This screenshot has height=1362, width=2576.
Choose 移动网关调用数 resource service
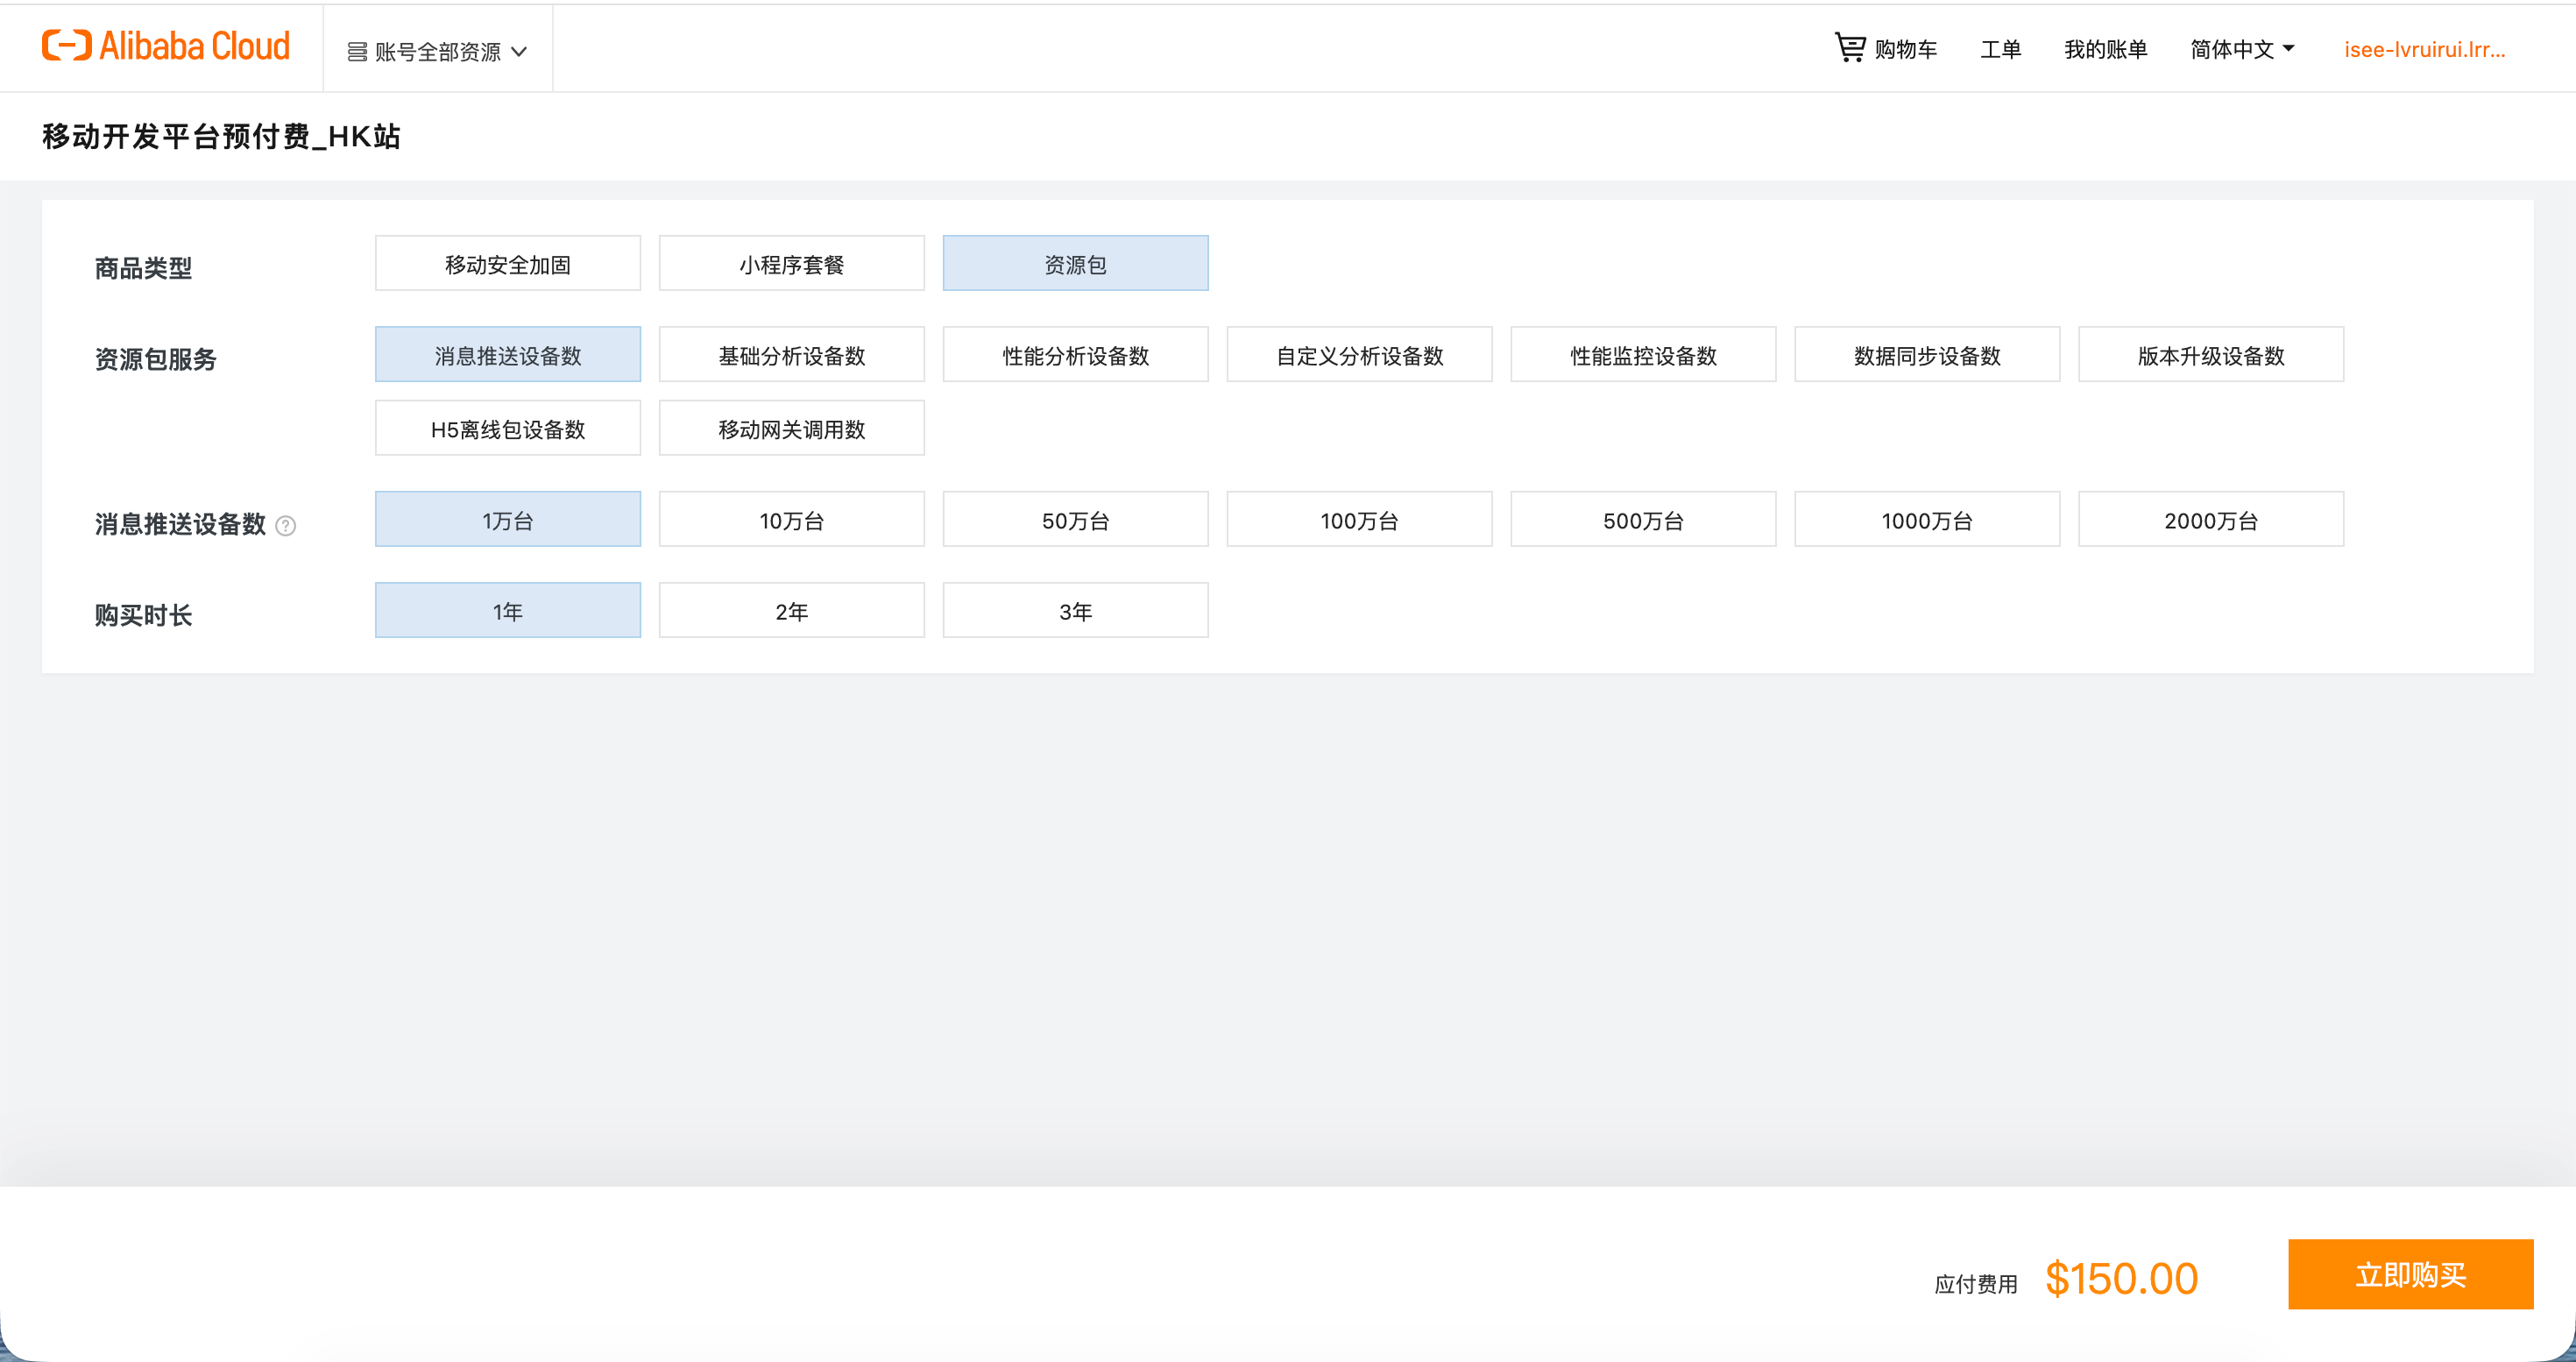click(791, 429)
